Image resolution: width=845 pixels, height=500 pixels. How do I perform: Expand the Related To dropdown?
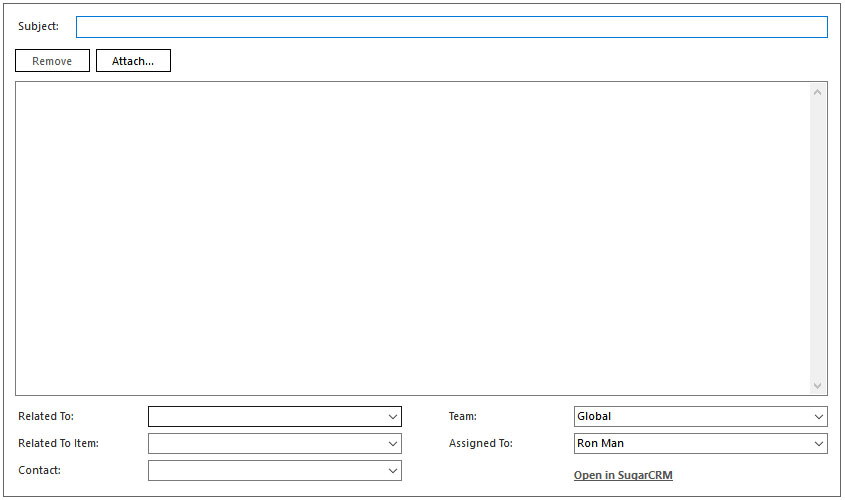391,417
